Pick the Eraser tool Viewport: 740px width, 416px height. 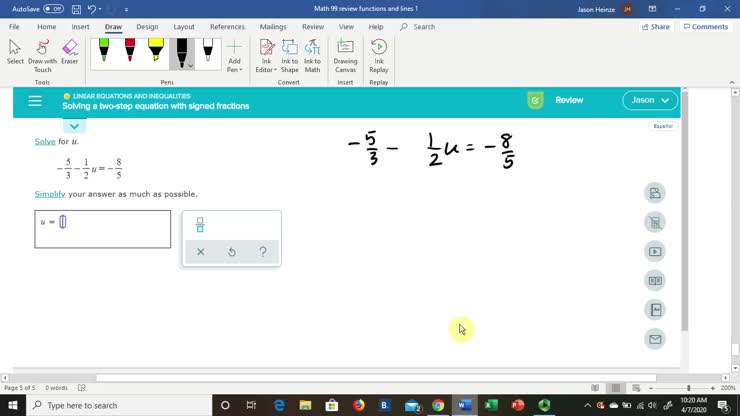(x=69, y=52)
